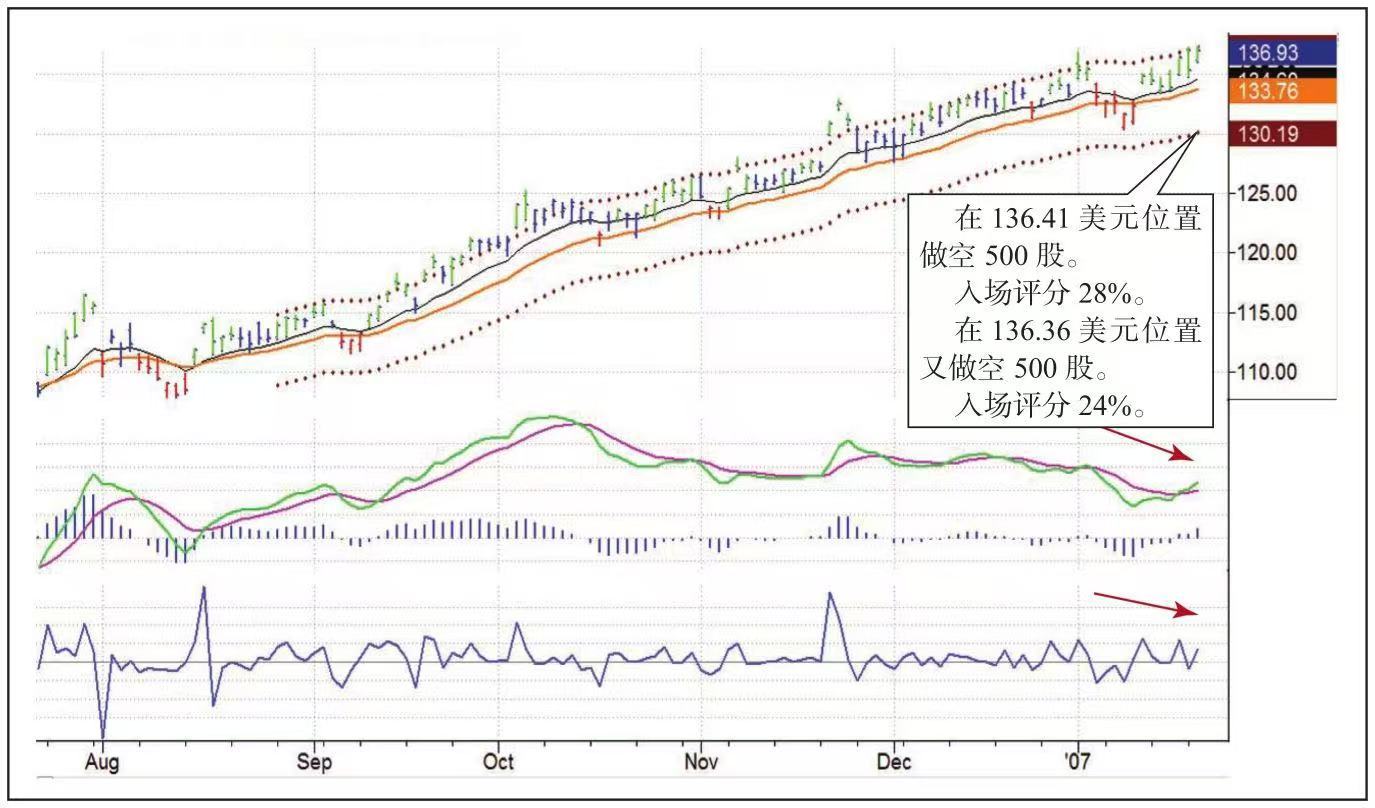This screenshot has width=1375, height=808.
Task: Click the Dec date axis label
Action: point(893,762)
